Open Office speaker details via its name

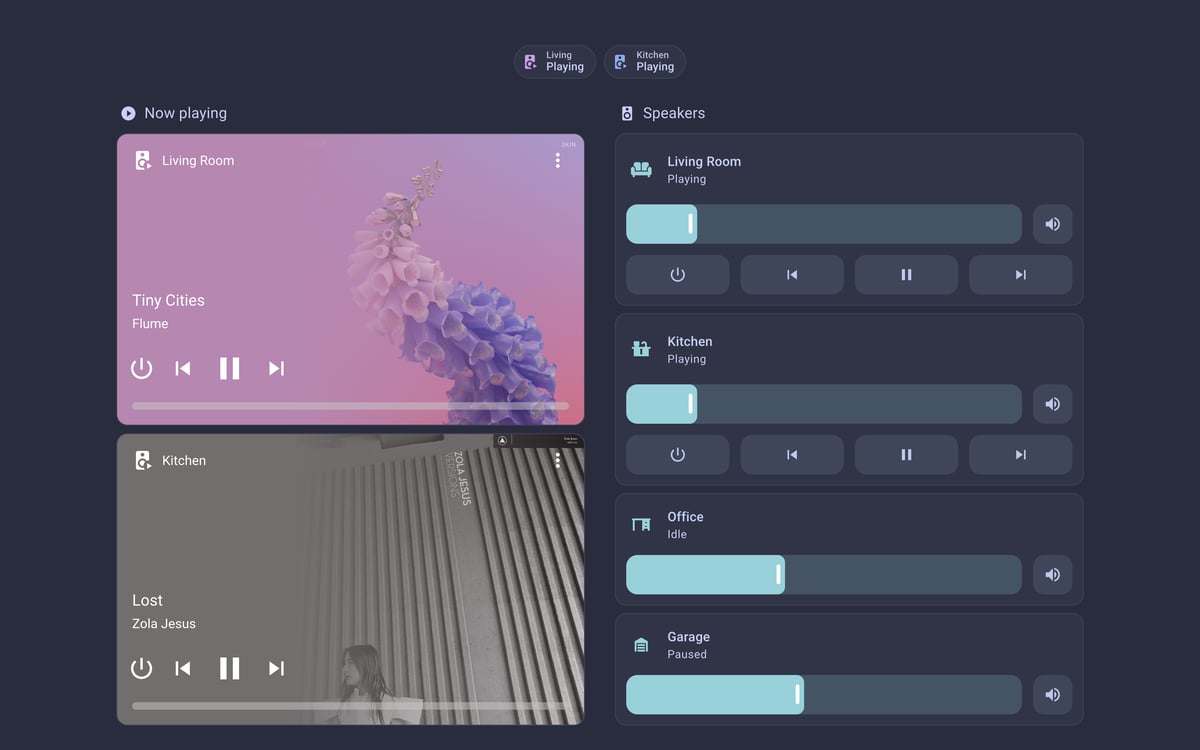pos(685,517)
